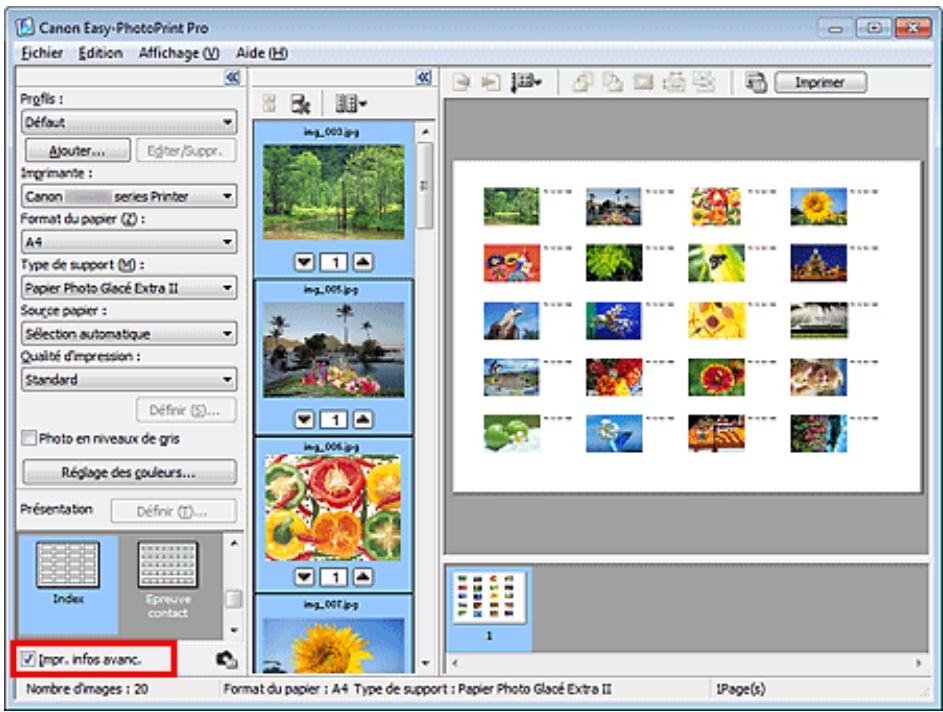Click the grayed dashed-frame toolbar icon
Viewport: 943px width, 712px height.
(674, 82)
